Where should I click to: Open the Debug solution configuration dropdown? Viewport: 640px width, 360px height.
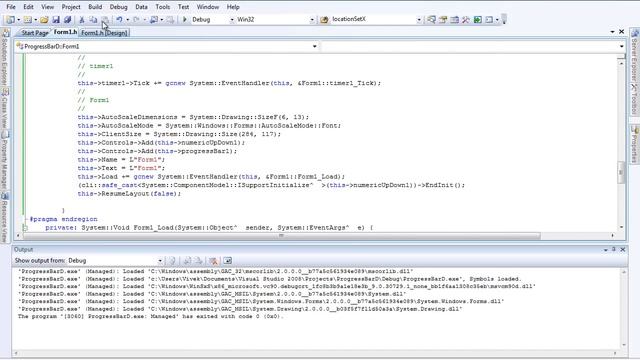(x=232, y=20)
